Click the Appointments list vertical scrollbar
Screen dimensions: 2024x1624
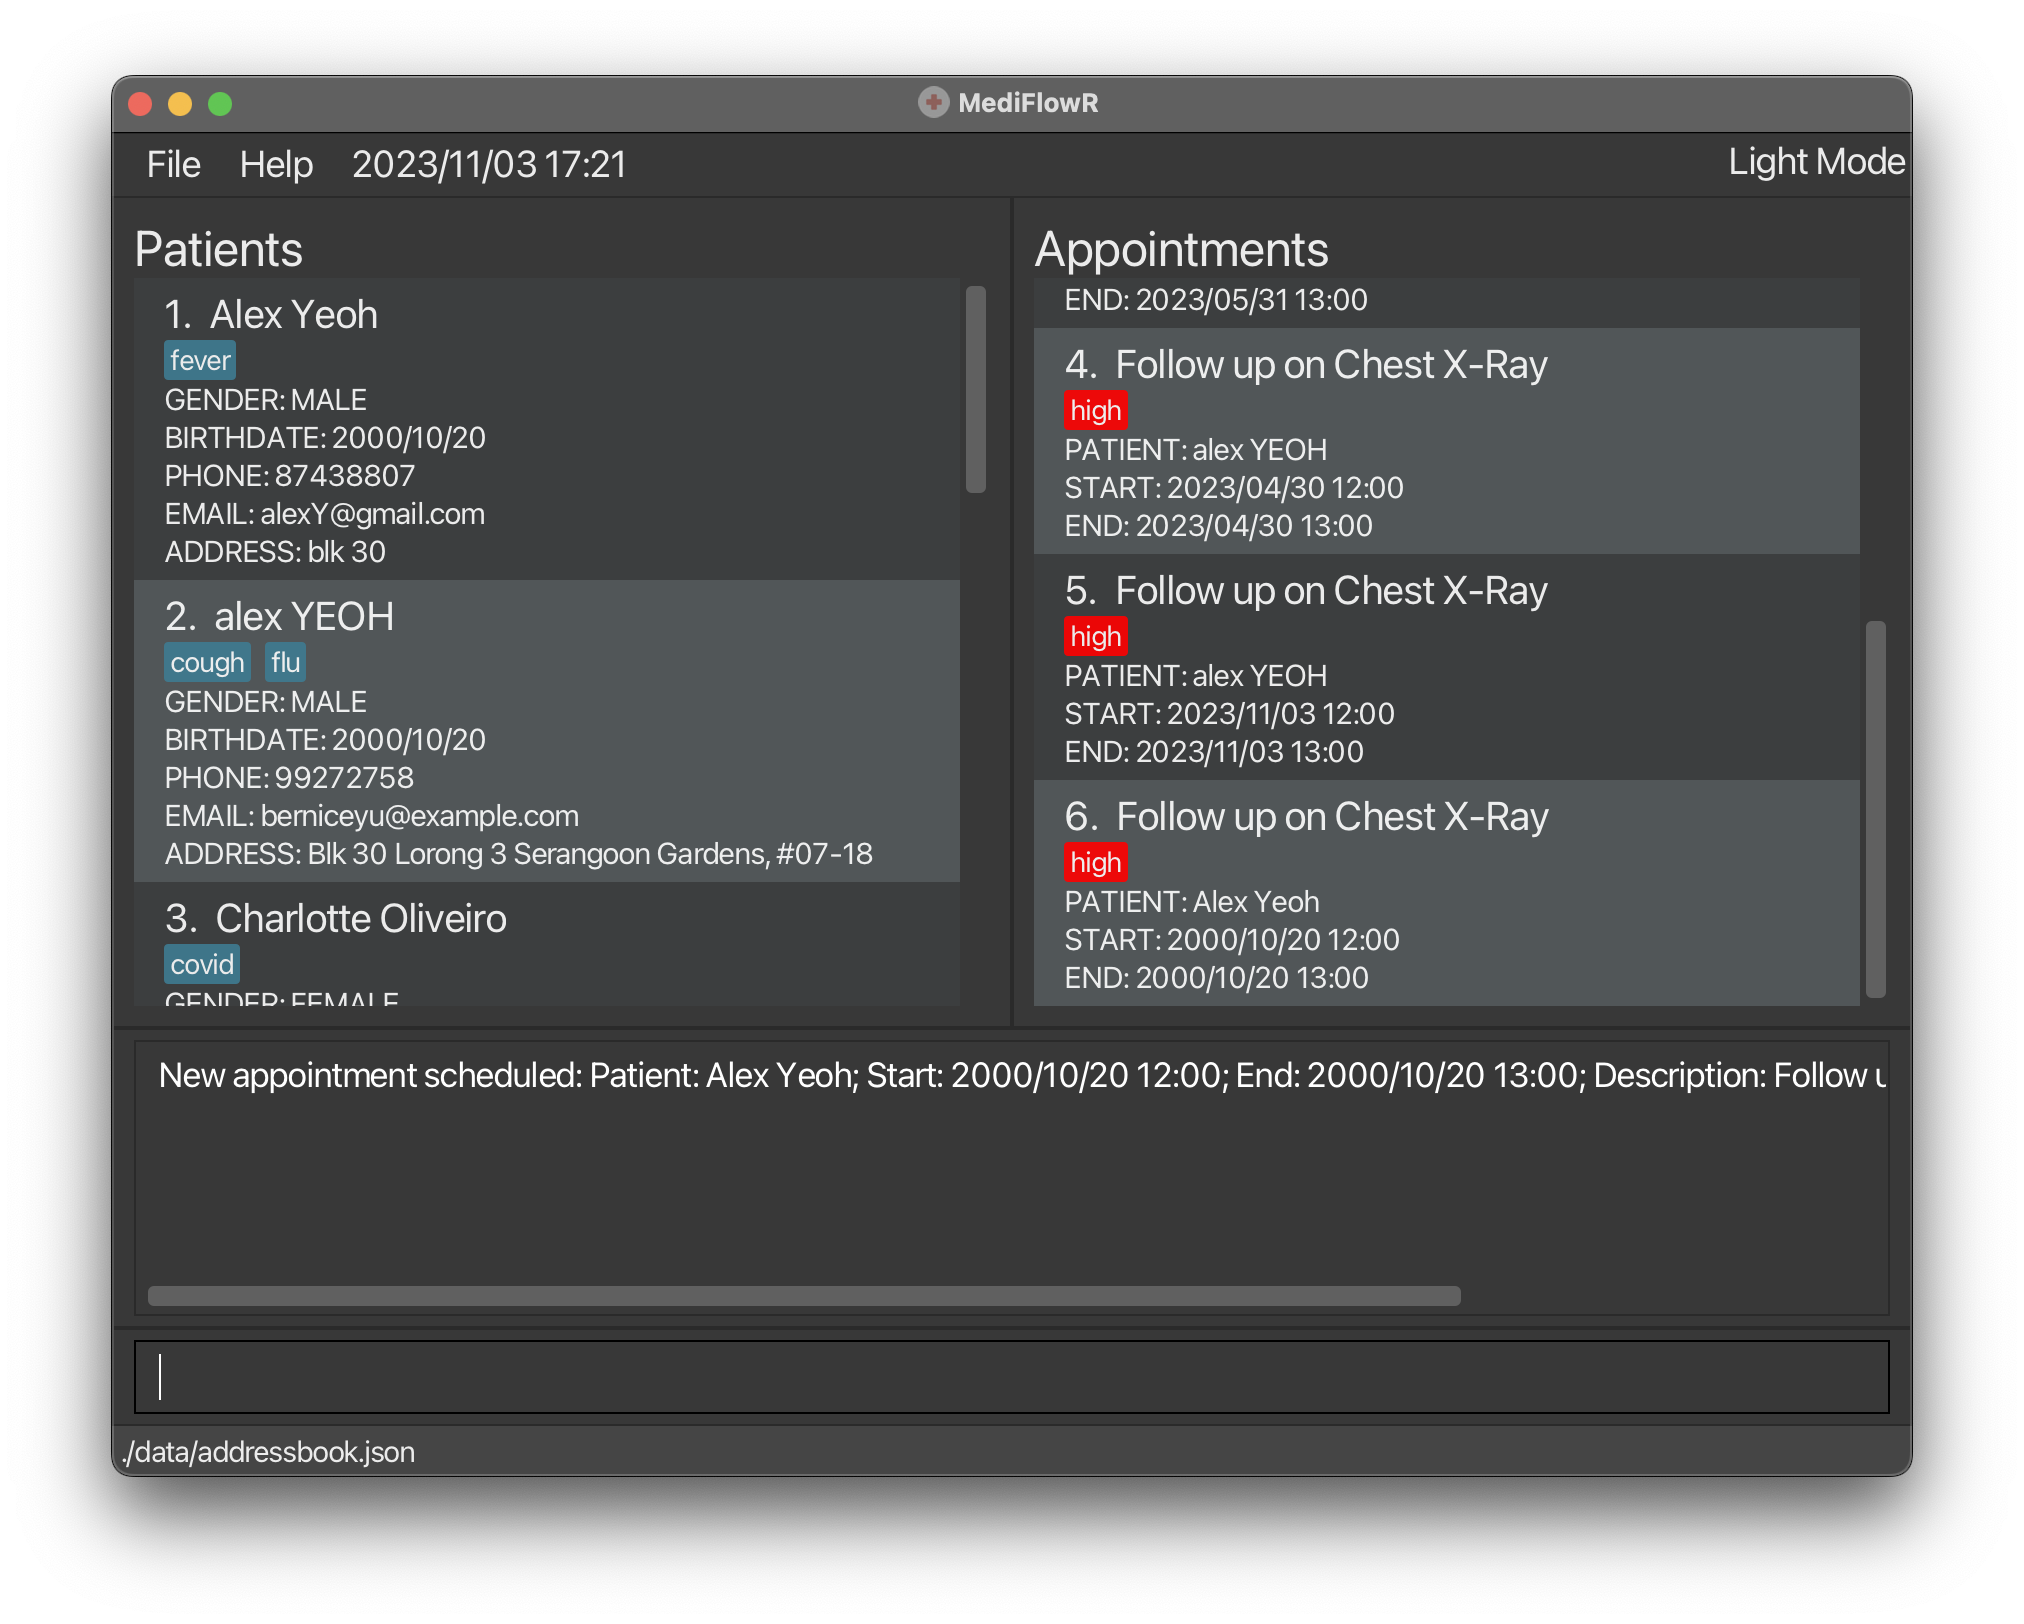tap(1876, 808)
